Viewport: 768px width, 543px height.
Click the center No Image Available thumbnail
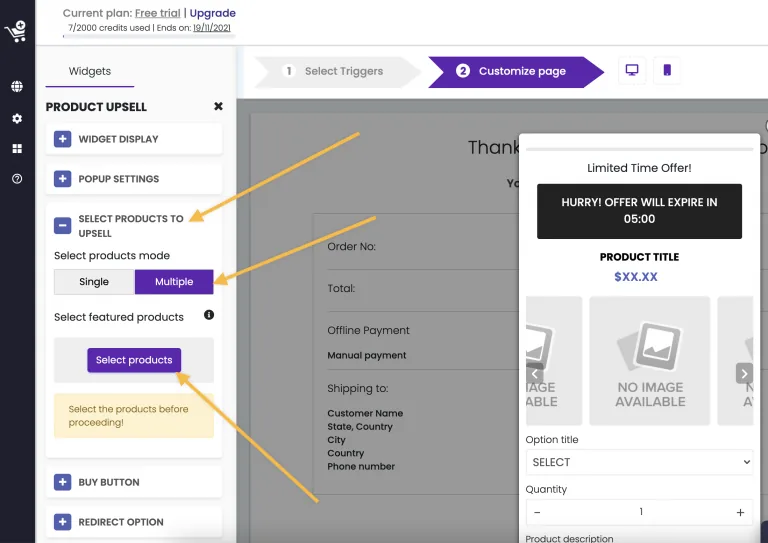[649, 360]
